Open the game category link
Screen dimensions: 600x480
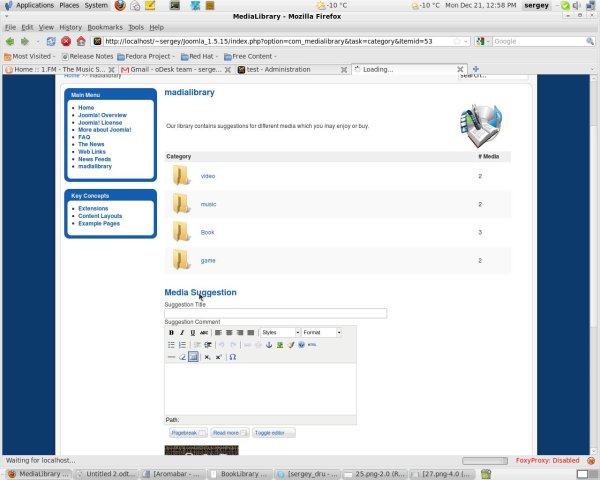208,261
